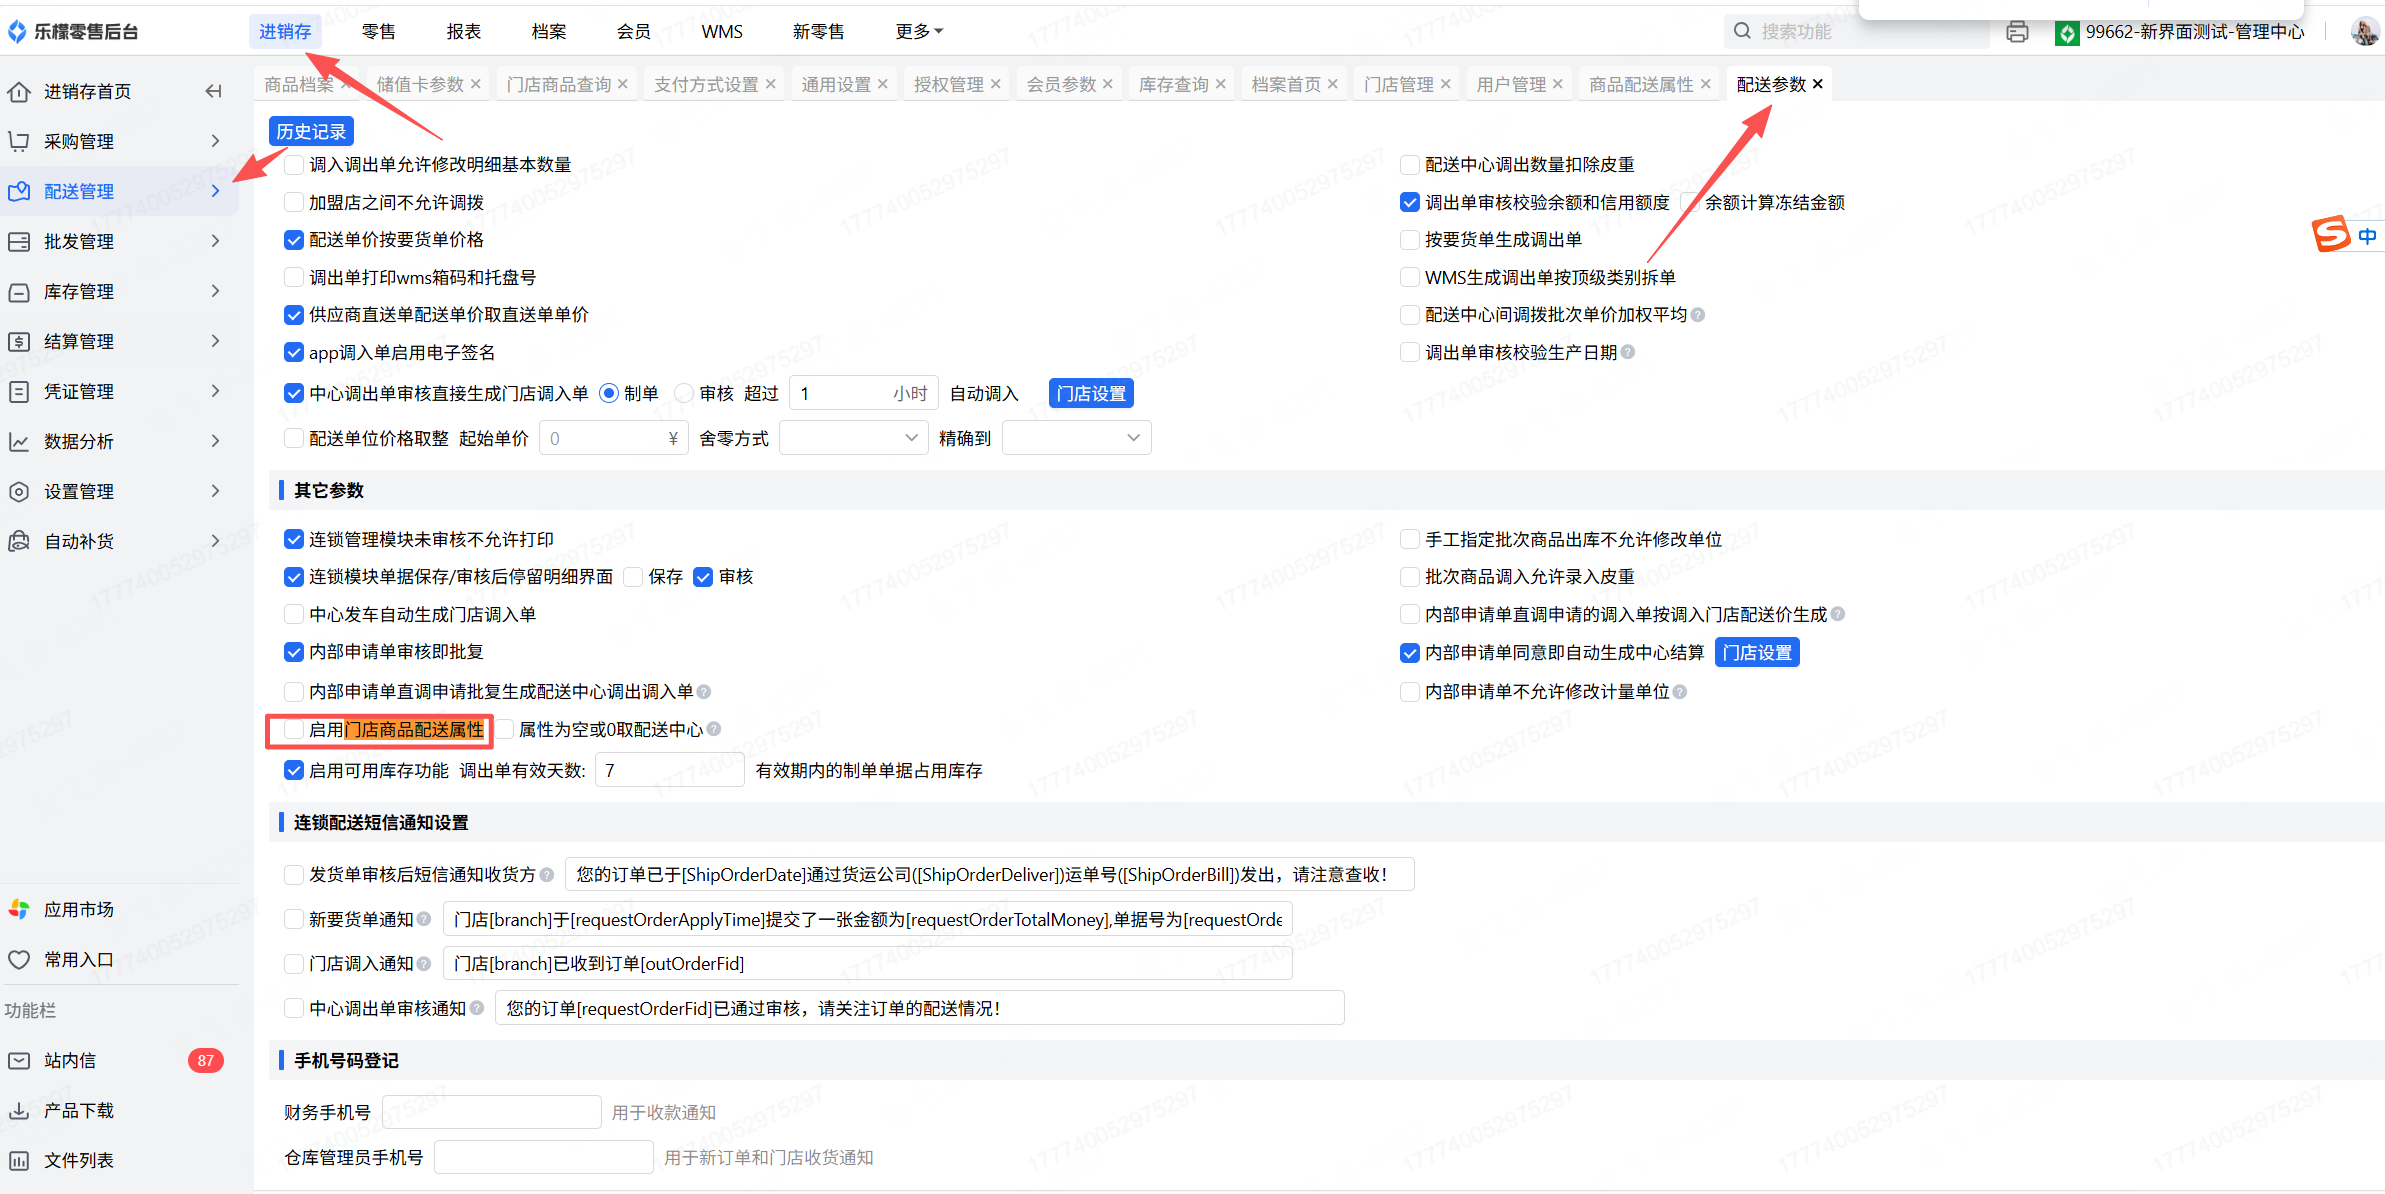Click the 调出单有效天数 input field
This screenshot has width=2385, height=1194.
click(x=668, y=771)
